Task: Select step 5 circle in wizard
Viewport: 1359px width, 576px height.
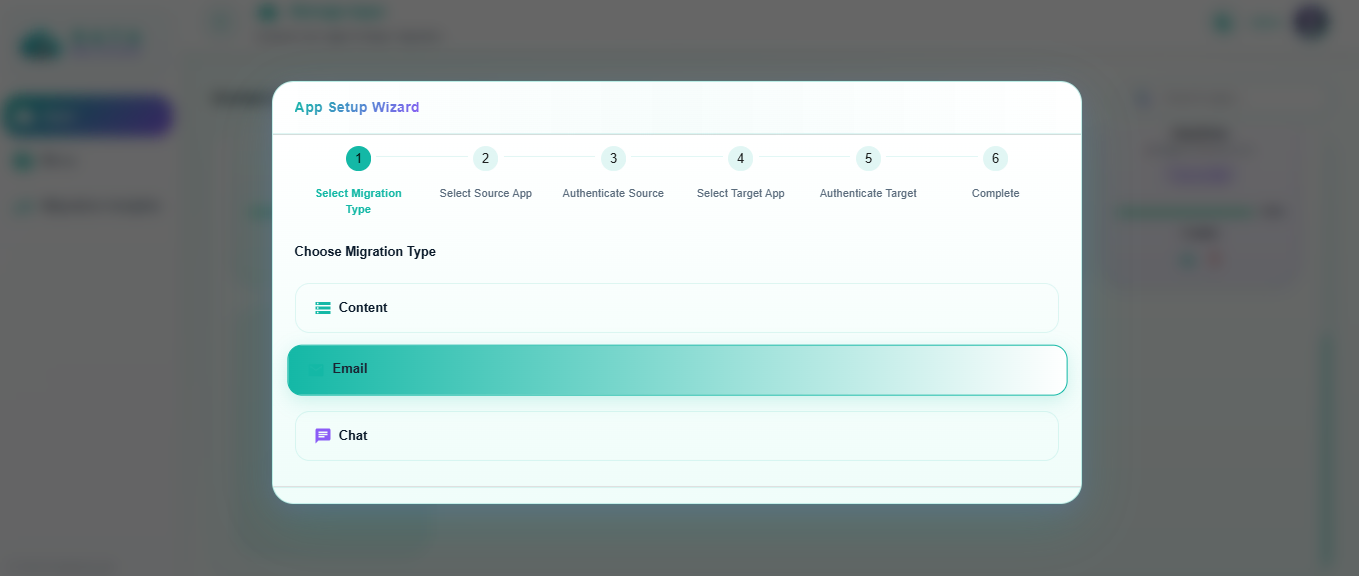Action: pyautogui.click(x=868, y=158)
